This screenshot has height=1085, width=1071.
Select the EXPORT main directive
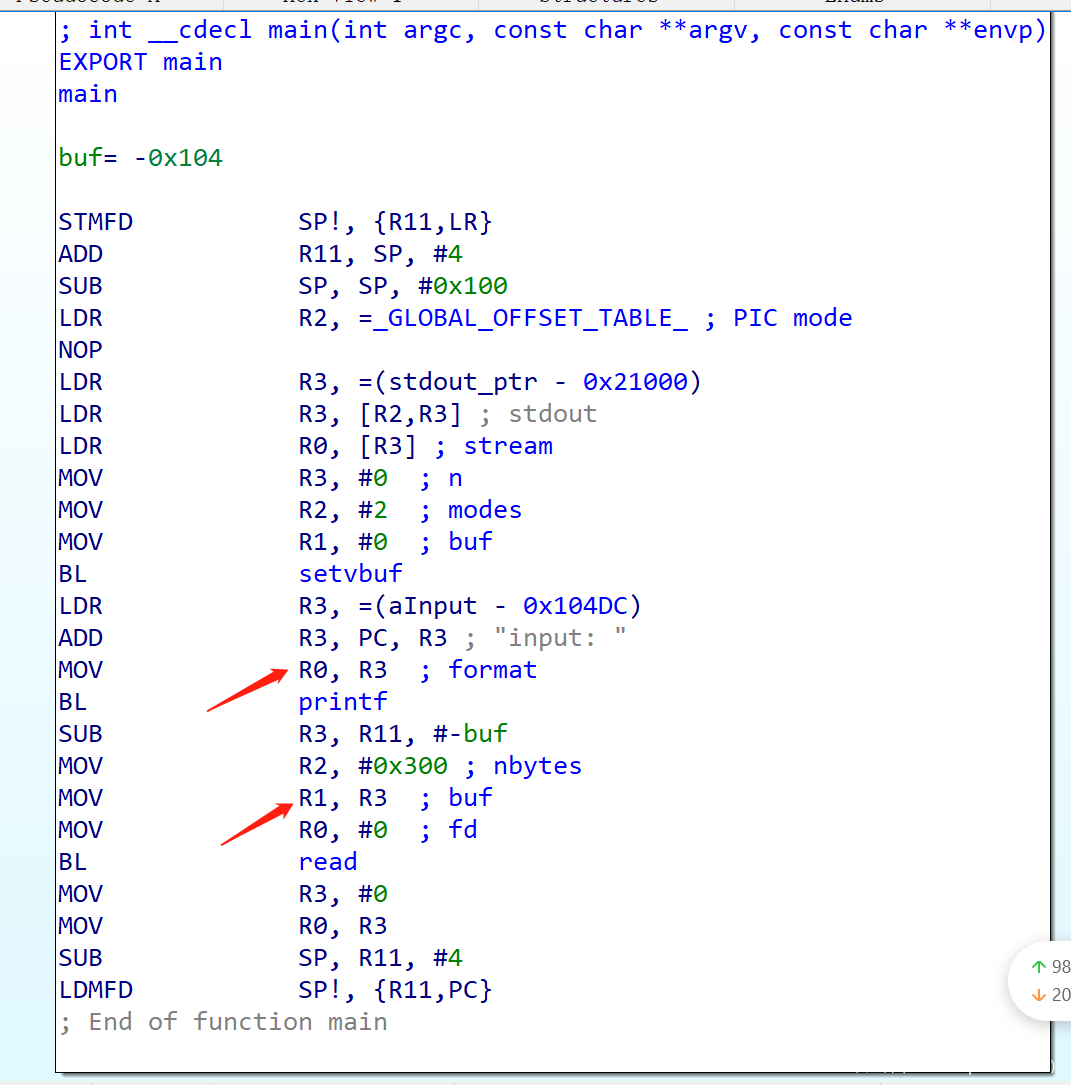140,62
